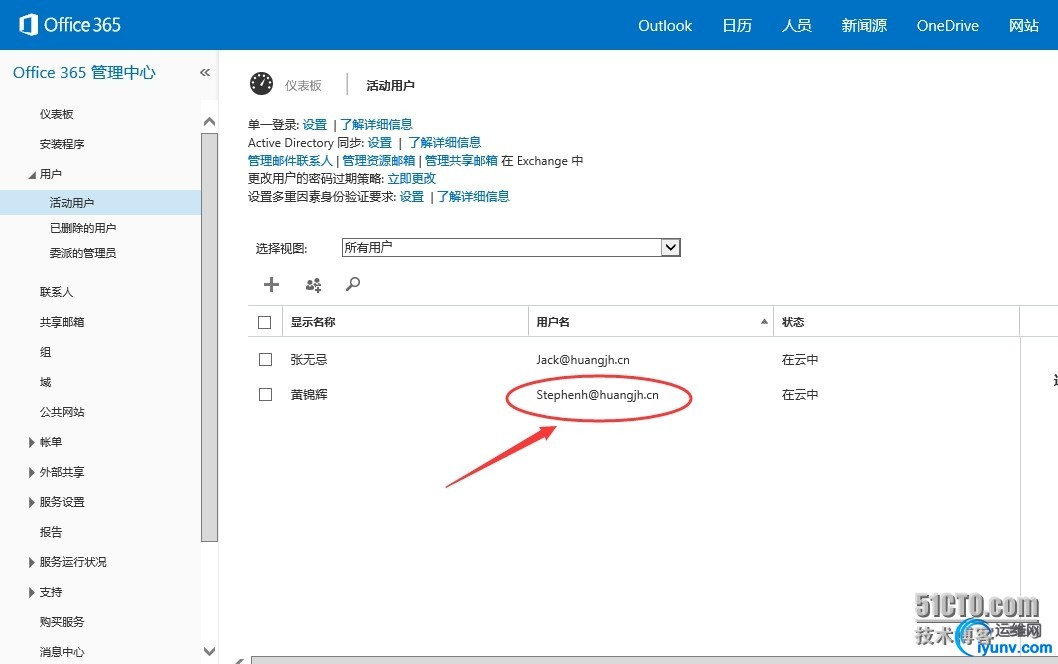The width and height of the screenshot is (1058, 664).
Task: Expand the 外部共享 section arrow
Action: [x=32, y=472]
